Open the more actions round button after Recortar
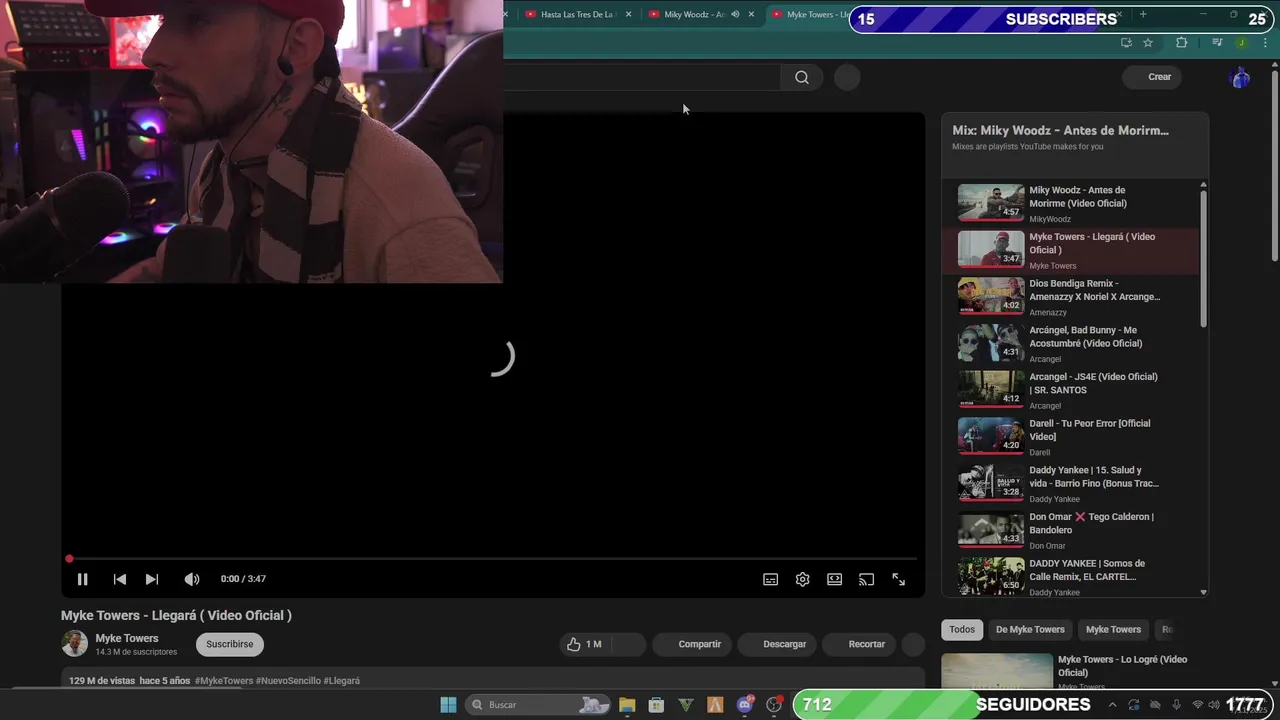Image resolution: width=1280 pixels, height=720 pixels. (x=913, y=644)
